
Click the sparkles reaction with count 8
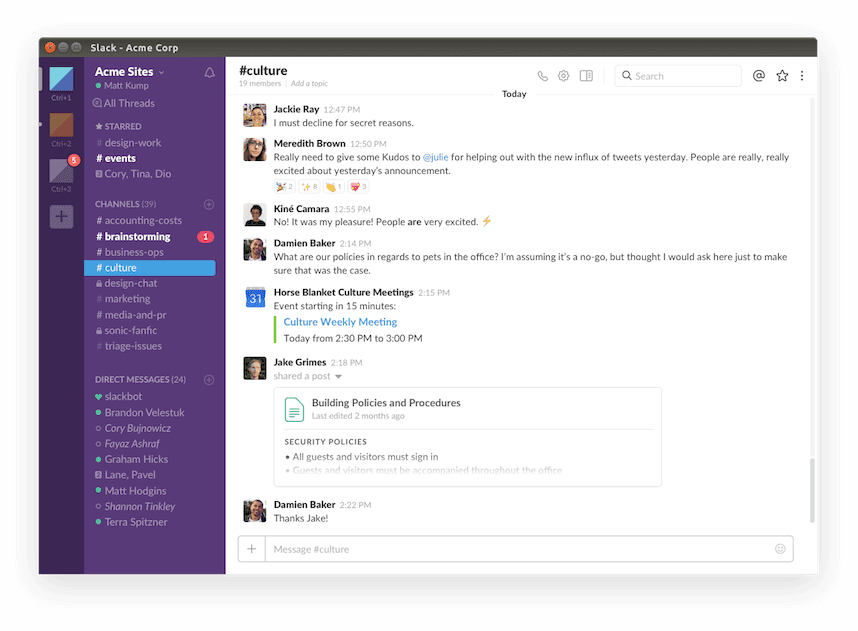309,187
